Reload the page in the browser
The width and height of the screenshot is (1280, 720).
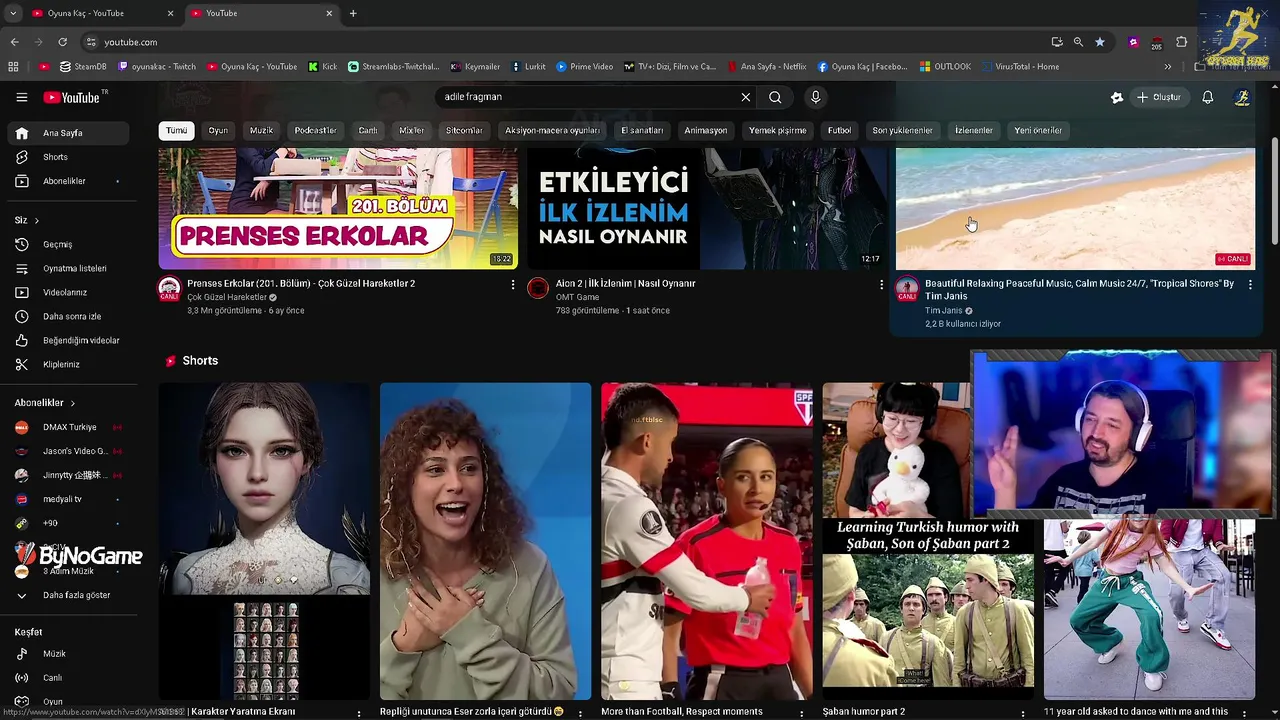click(x=62, y=42)
